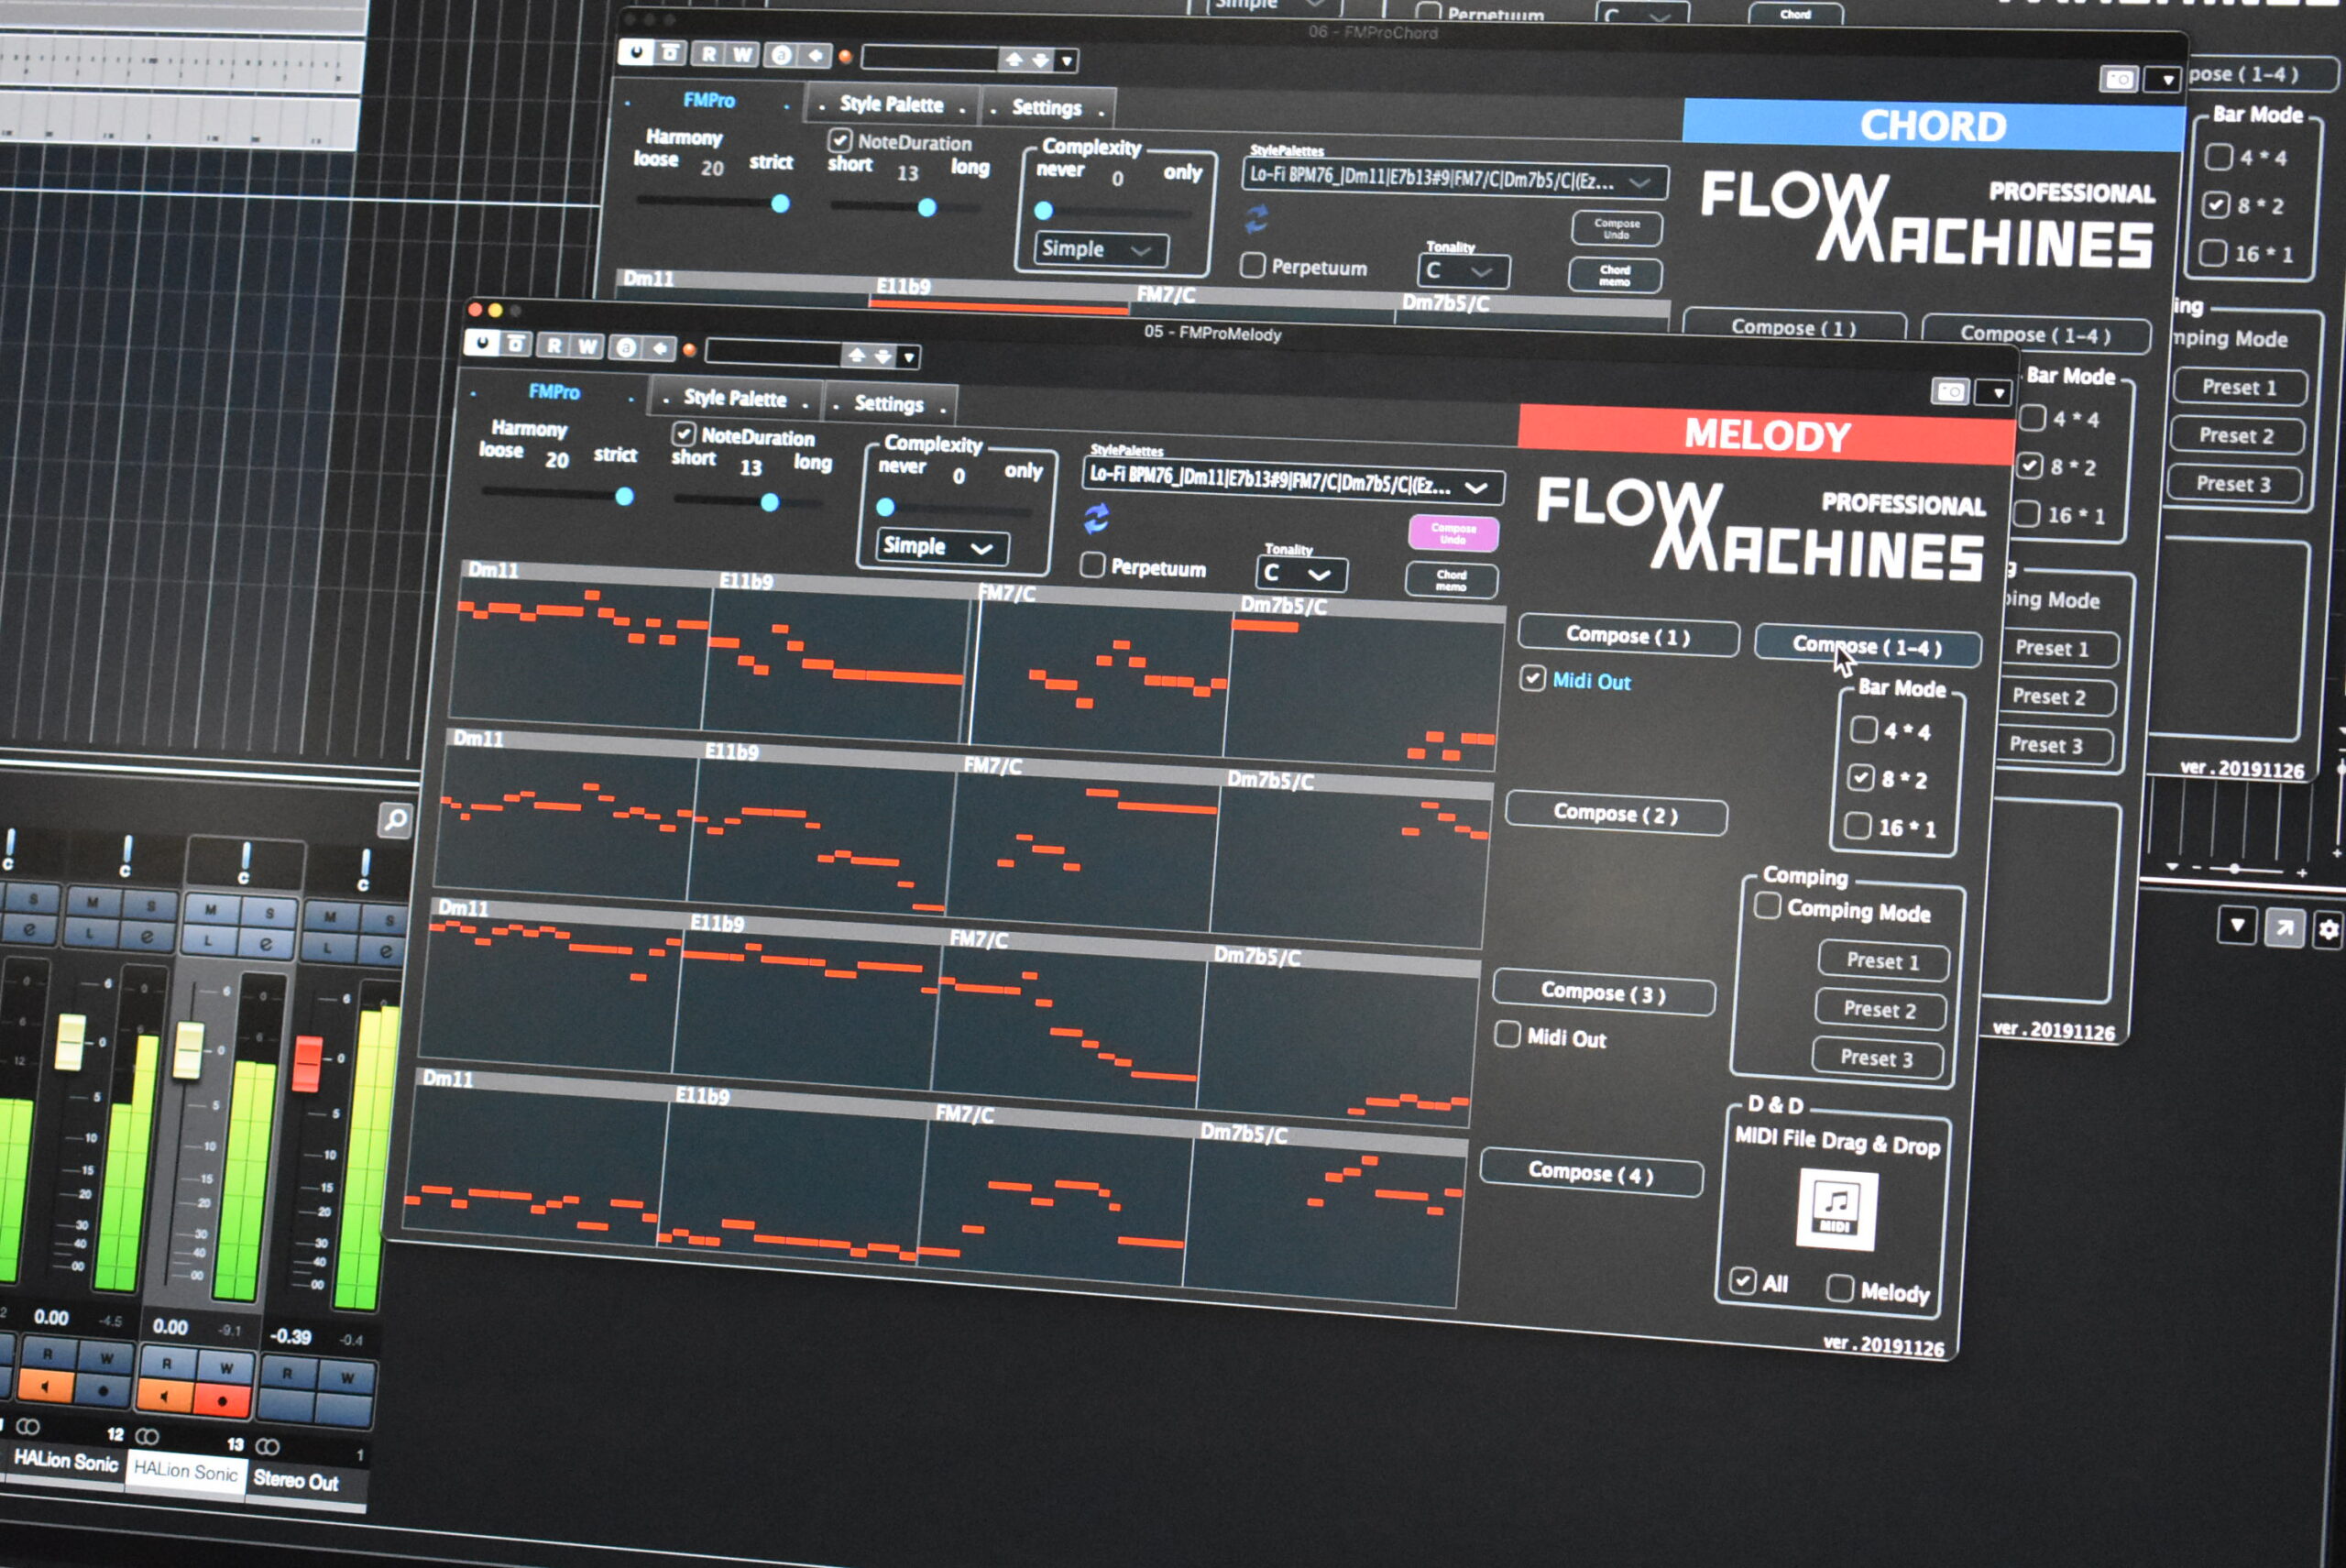The height and width of the screenshot is (1568, 2346).
Task: Enable Perpetuum in the Chord window
Action: [1252, 265]
